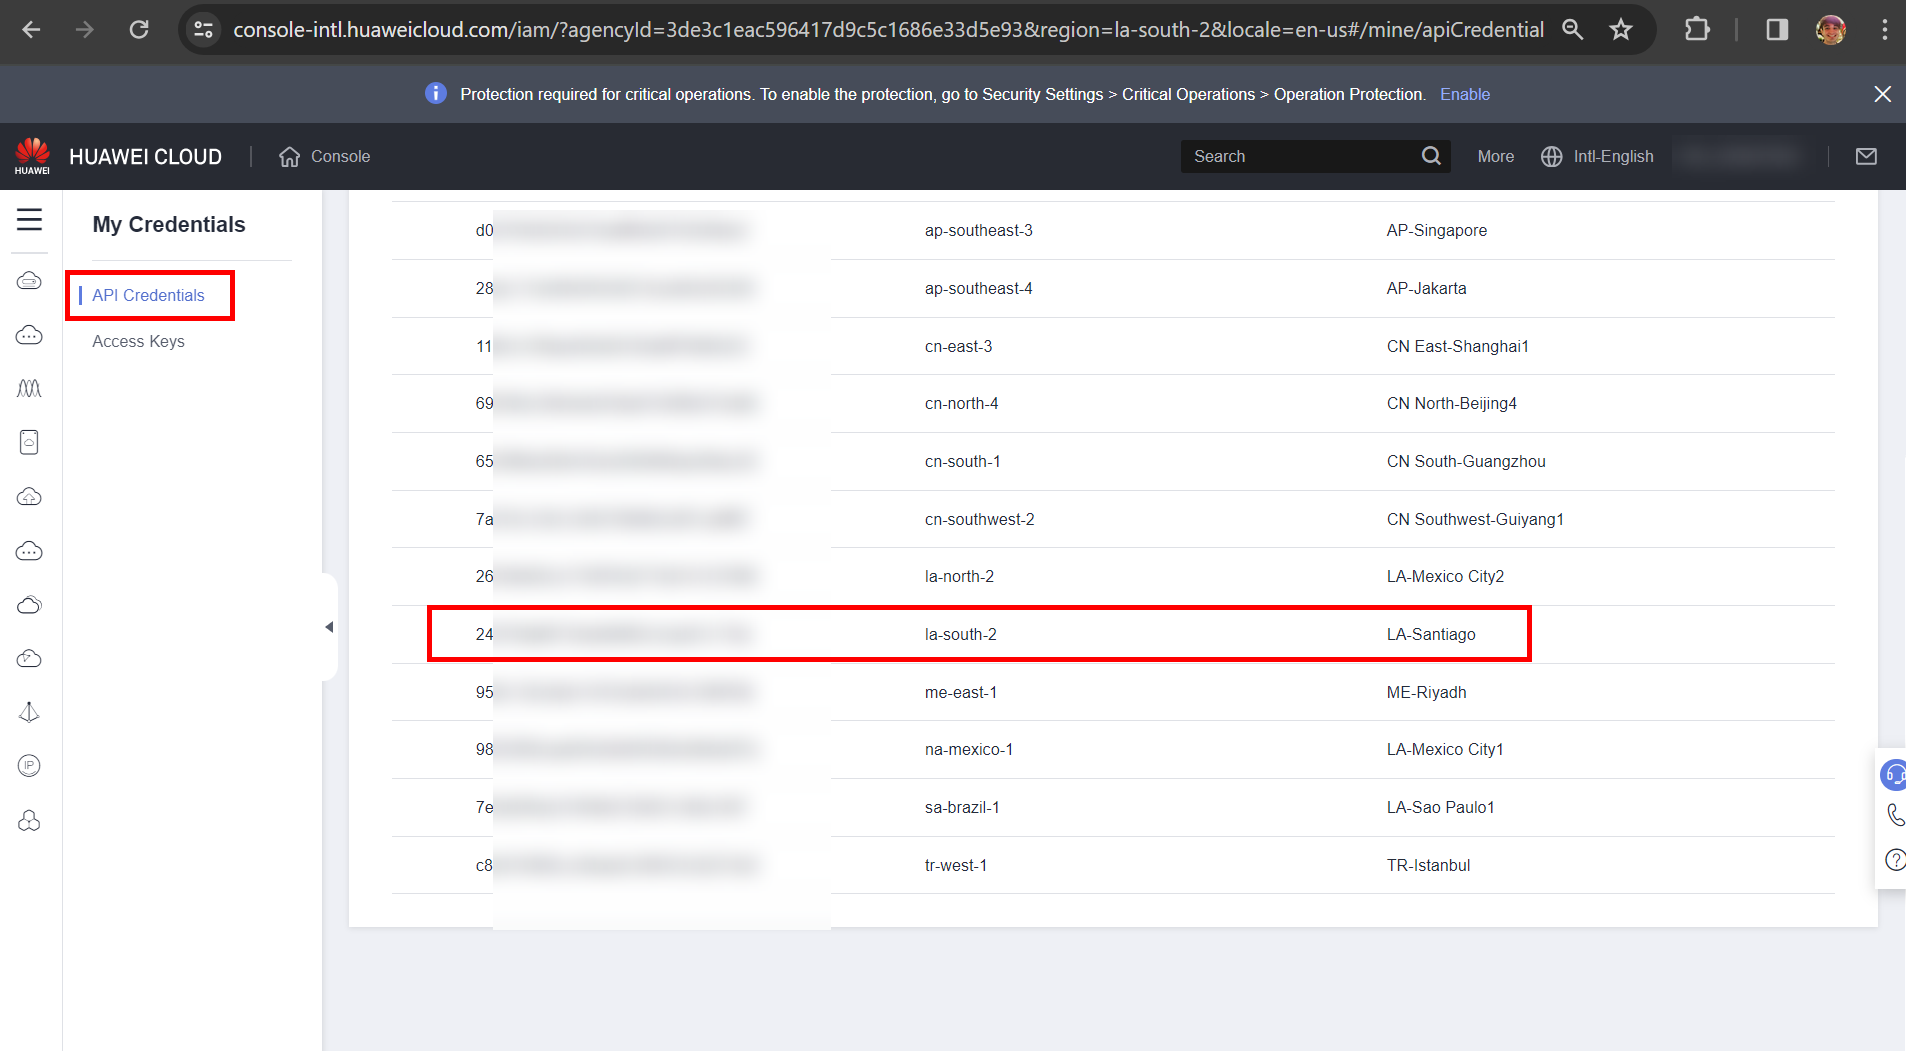Image resolution: width=1906 pixels, height=1051 pixels.
Task: Click the phone contact icon
Action: [x=1894, y=815]
